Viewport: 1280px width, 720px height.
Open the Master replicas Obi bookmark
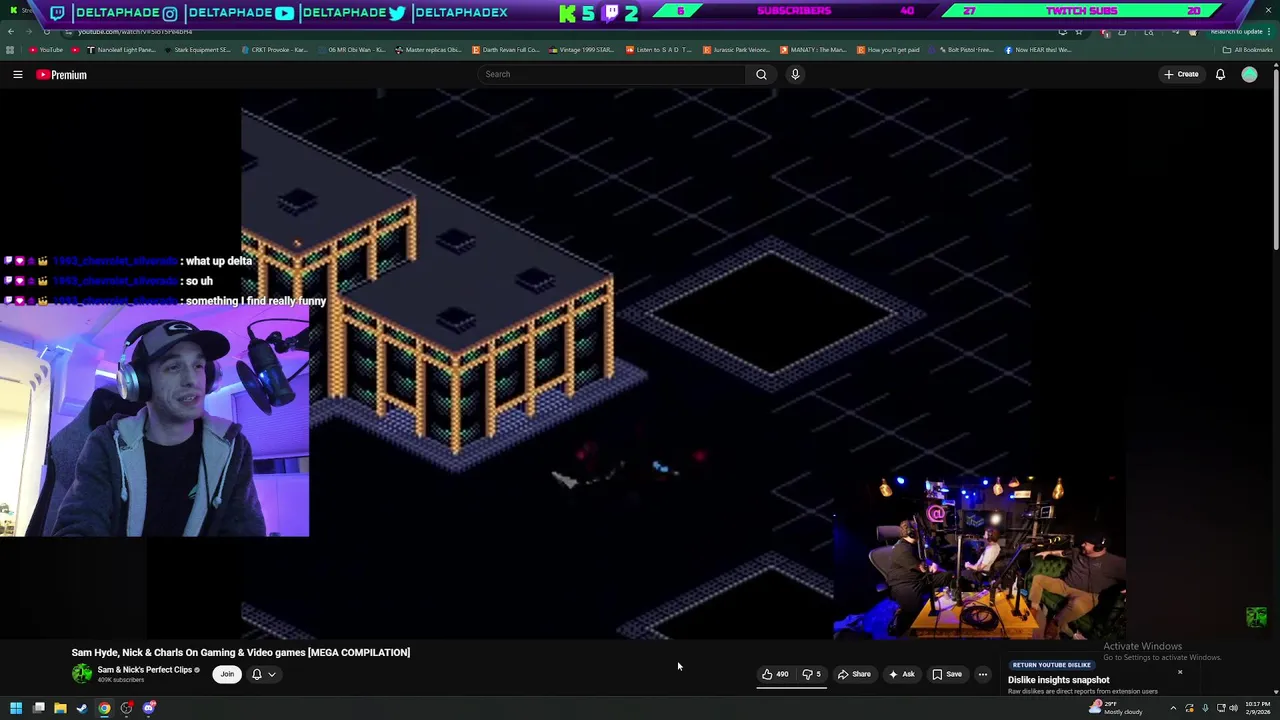coord(429,50)
